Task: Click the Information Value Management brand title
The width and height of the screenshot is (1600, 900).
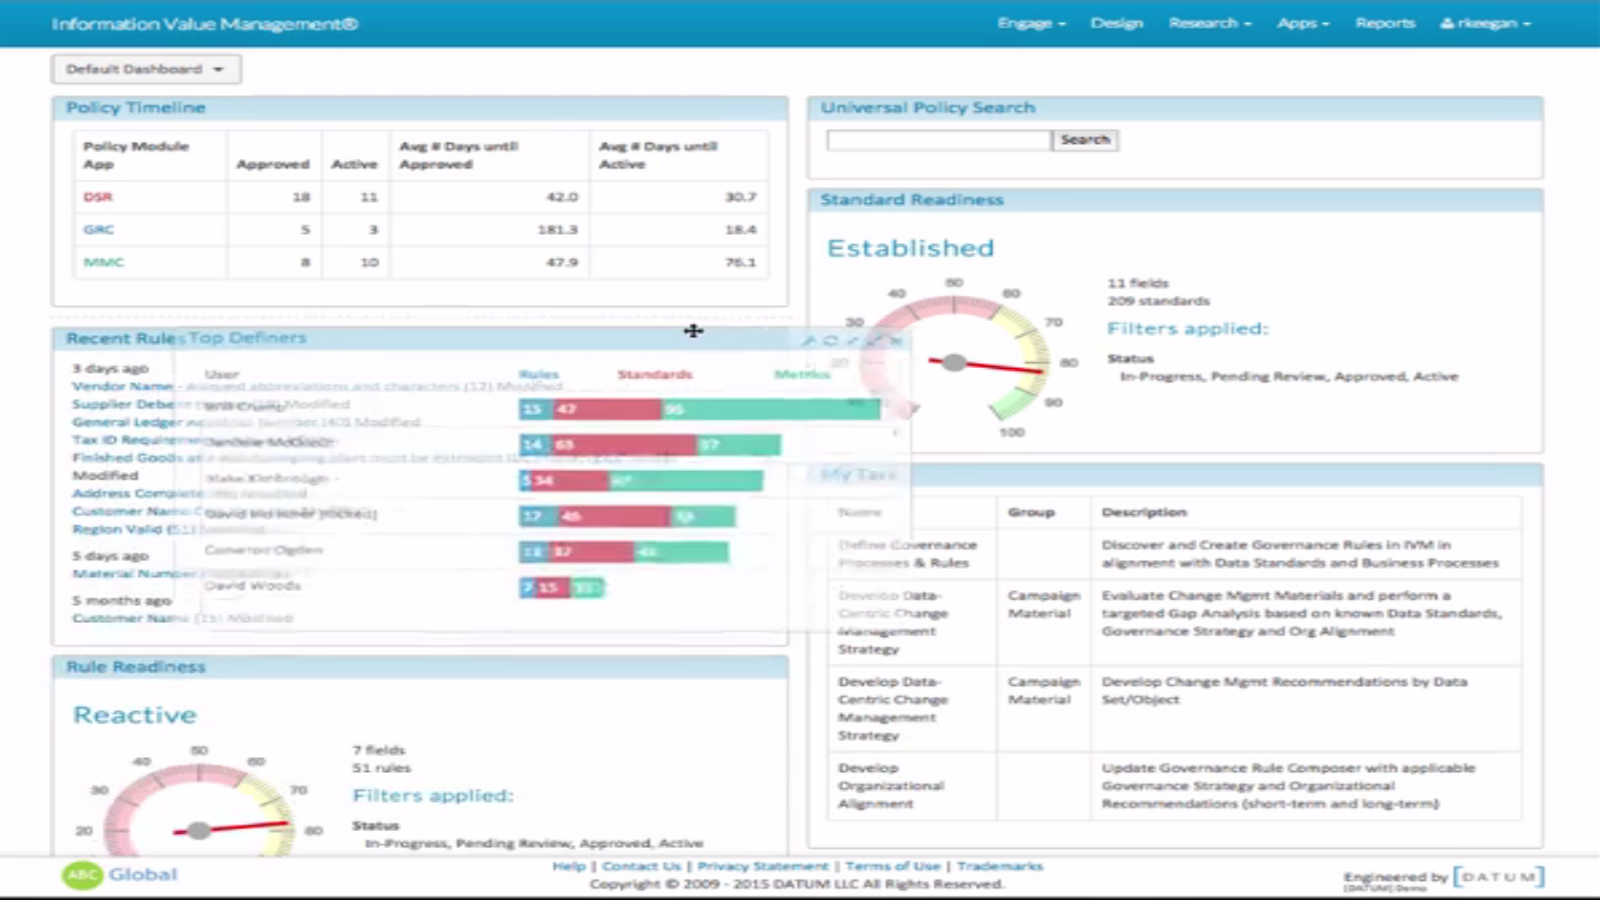Action: [205, 23]
